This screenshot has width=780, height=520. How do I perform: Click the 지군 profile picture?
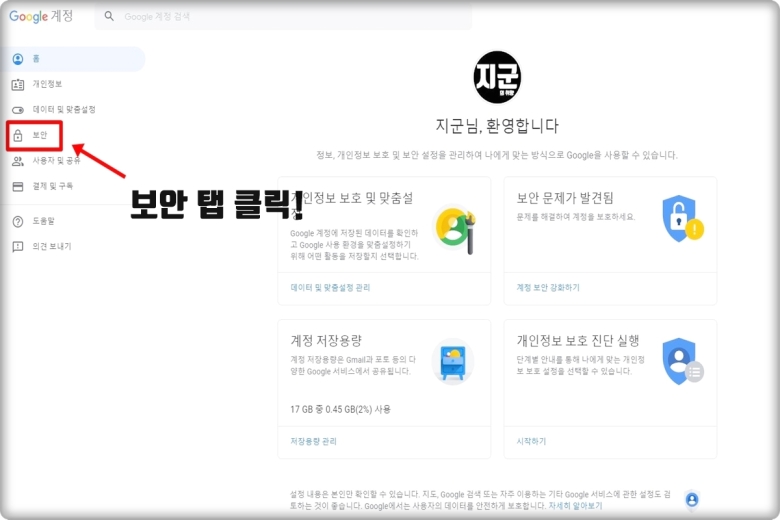497,78
